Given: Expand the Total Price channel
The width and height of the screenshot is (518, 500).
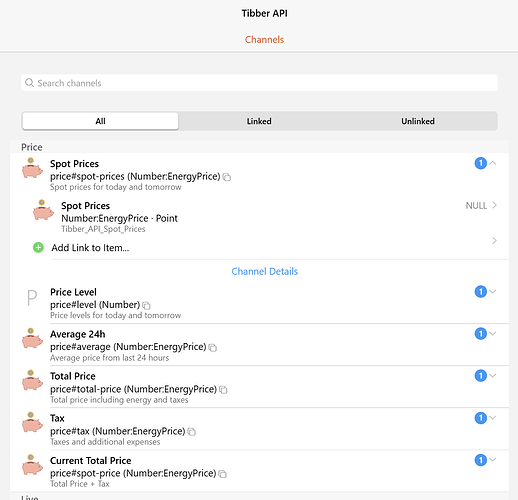Looking at the screenshot, I should 493,376.
